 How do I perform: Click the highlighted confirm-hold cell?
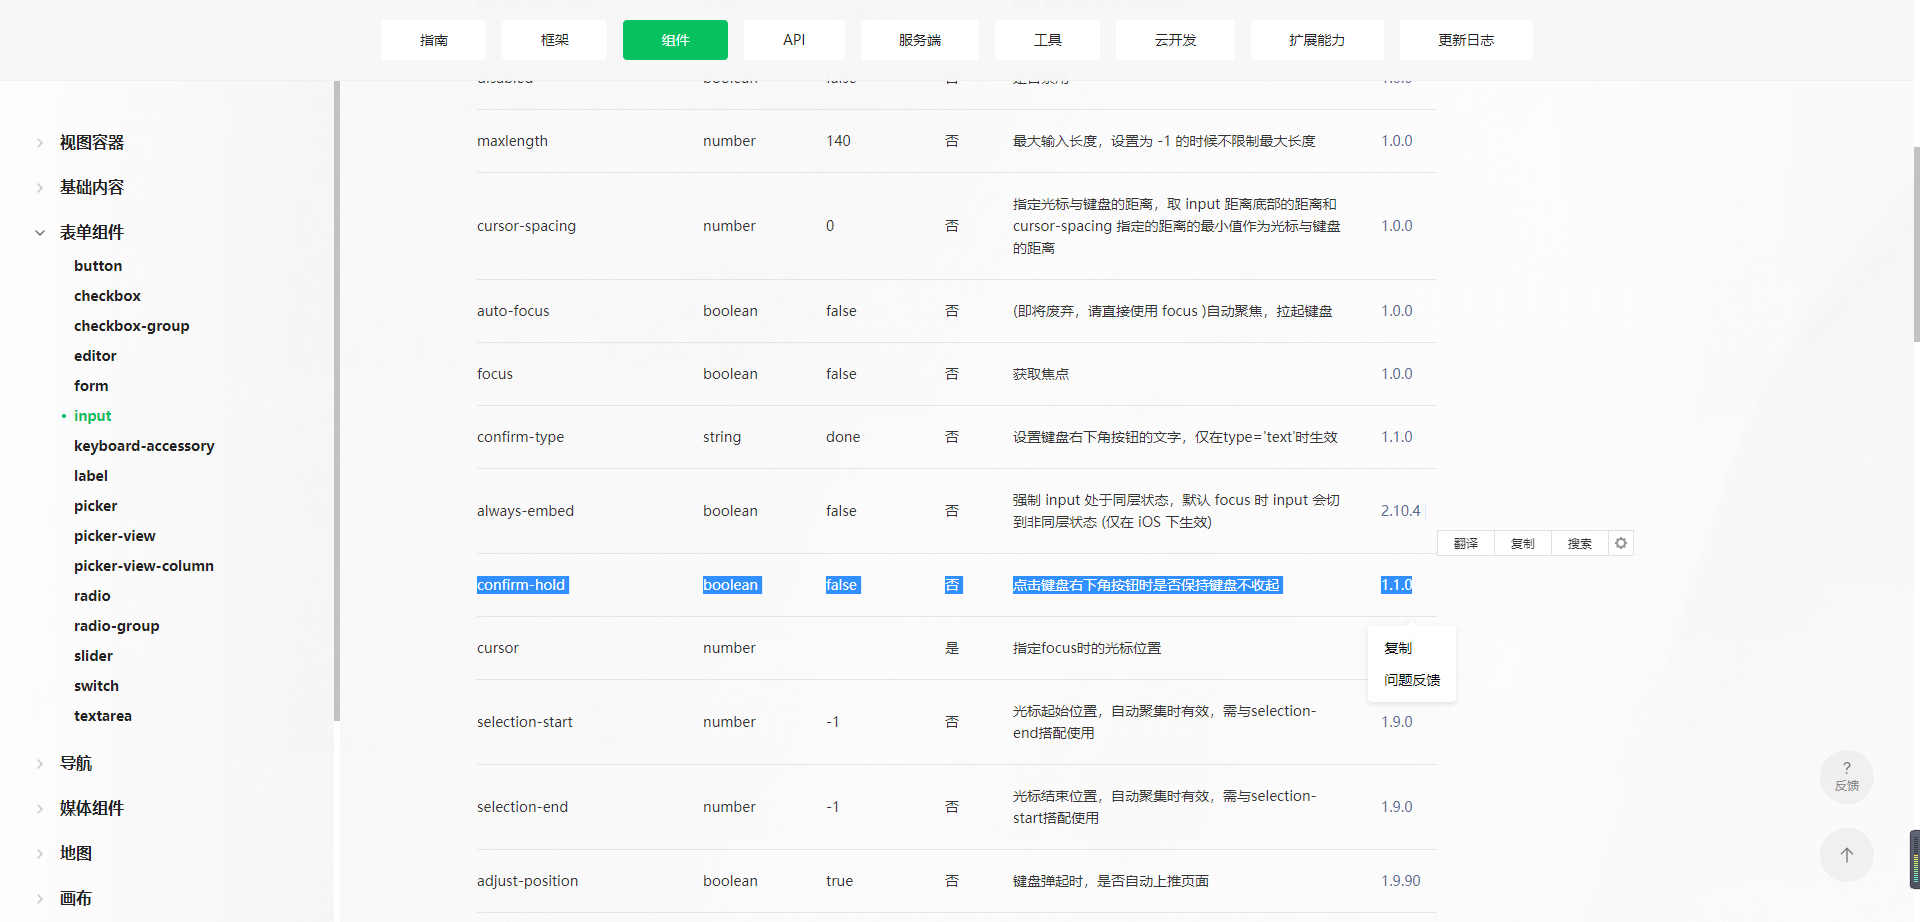[523, 585]
